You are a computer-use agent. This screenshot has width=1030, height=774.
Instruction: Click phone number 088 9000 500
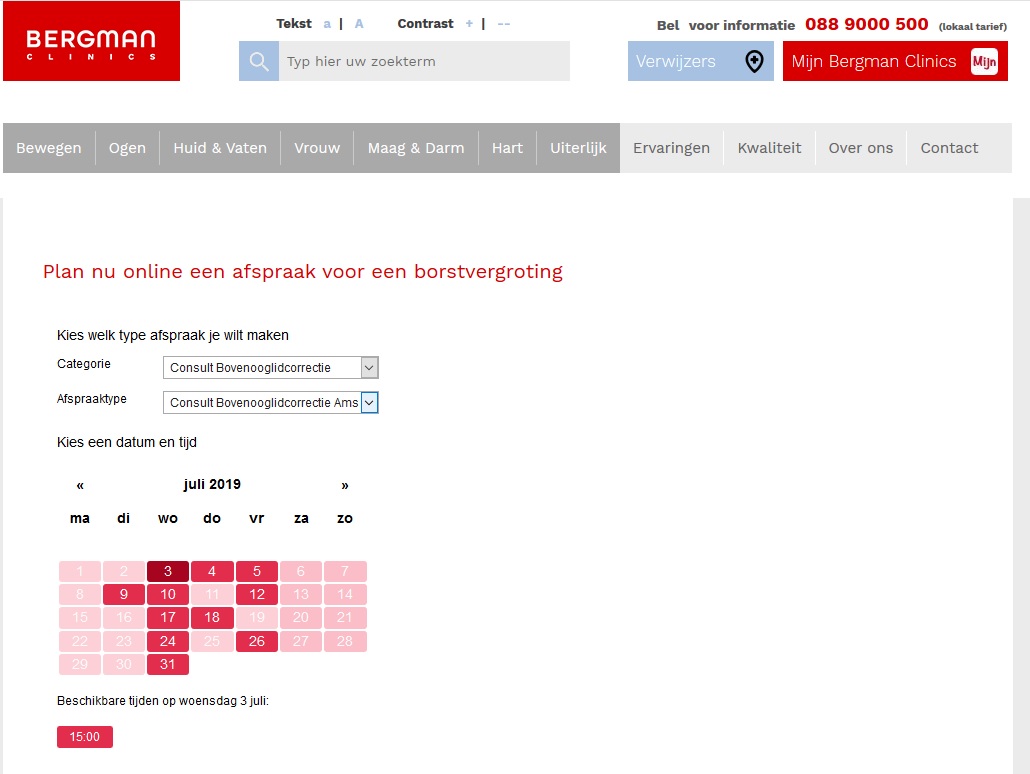click(x=866, y=24)
